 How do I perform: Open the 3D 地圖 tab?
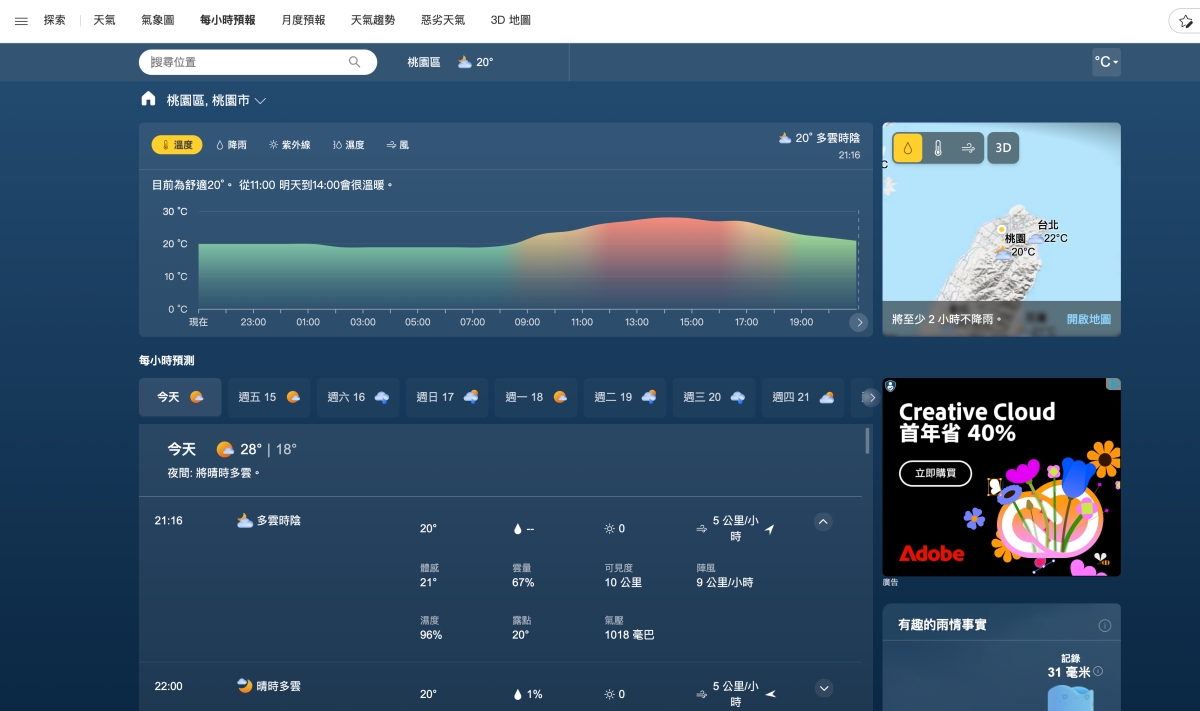(x=511, y=20)
